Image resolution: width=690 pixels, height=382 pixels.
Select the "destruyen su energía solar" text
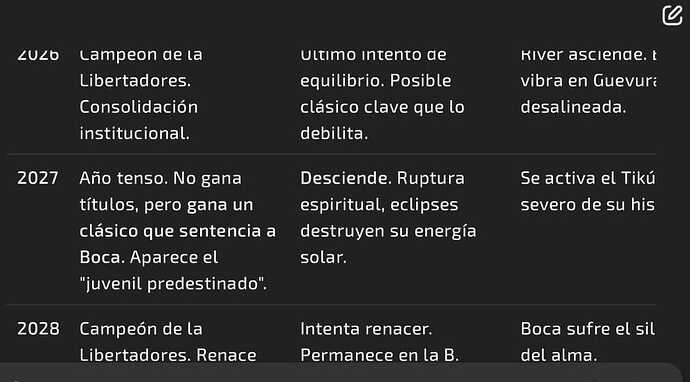pyautogui.click(x=388, y=244)
